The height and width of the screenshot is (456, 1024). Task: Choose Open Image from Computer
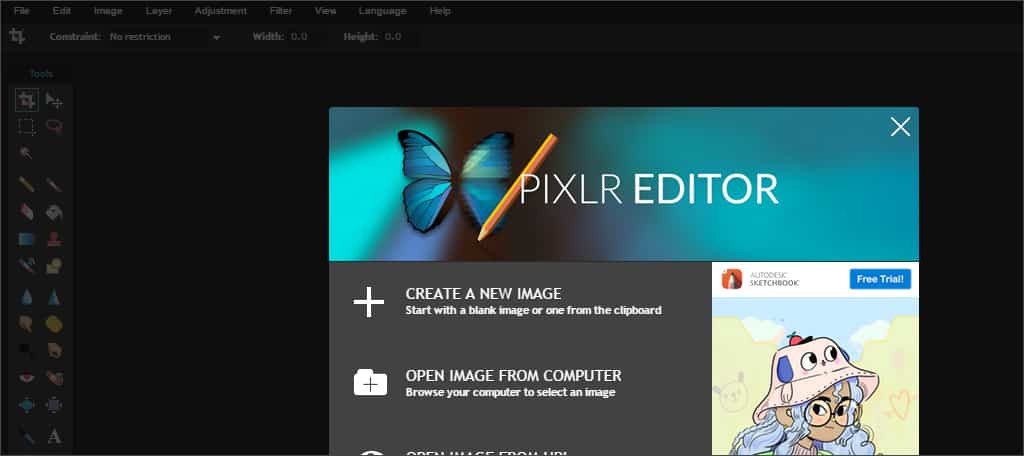[513, 383]
